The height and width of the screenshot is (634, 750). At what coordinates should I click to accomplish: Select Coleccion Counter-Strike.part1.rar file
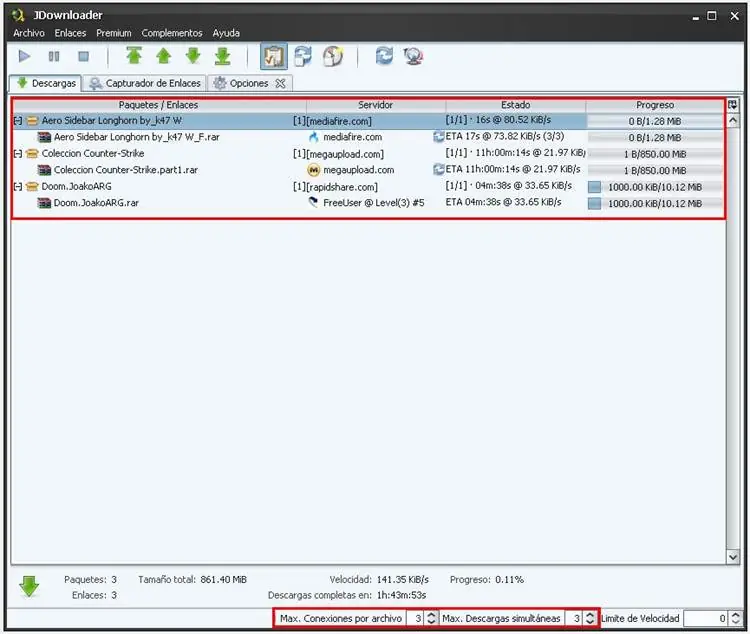click(x=125, y=170)
